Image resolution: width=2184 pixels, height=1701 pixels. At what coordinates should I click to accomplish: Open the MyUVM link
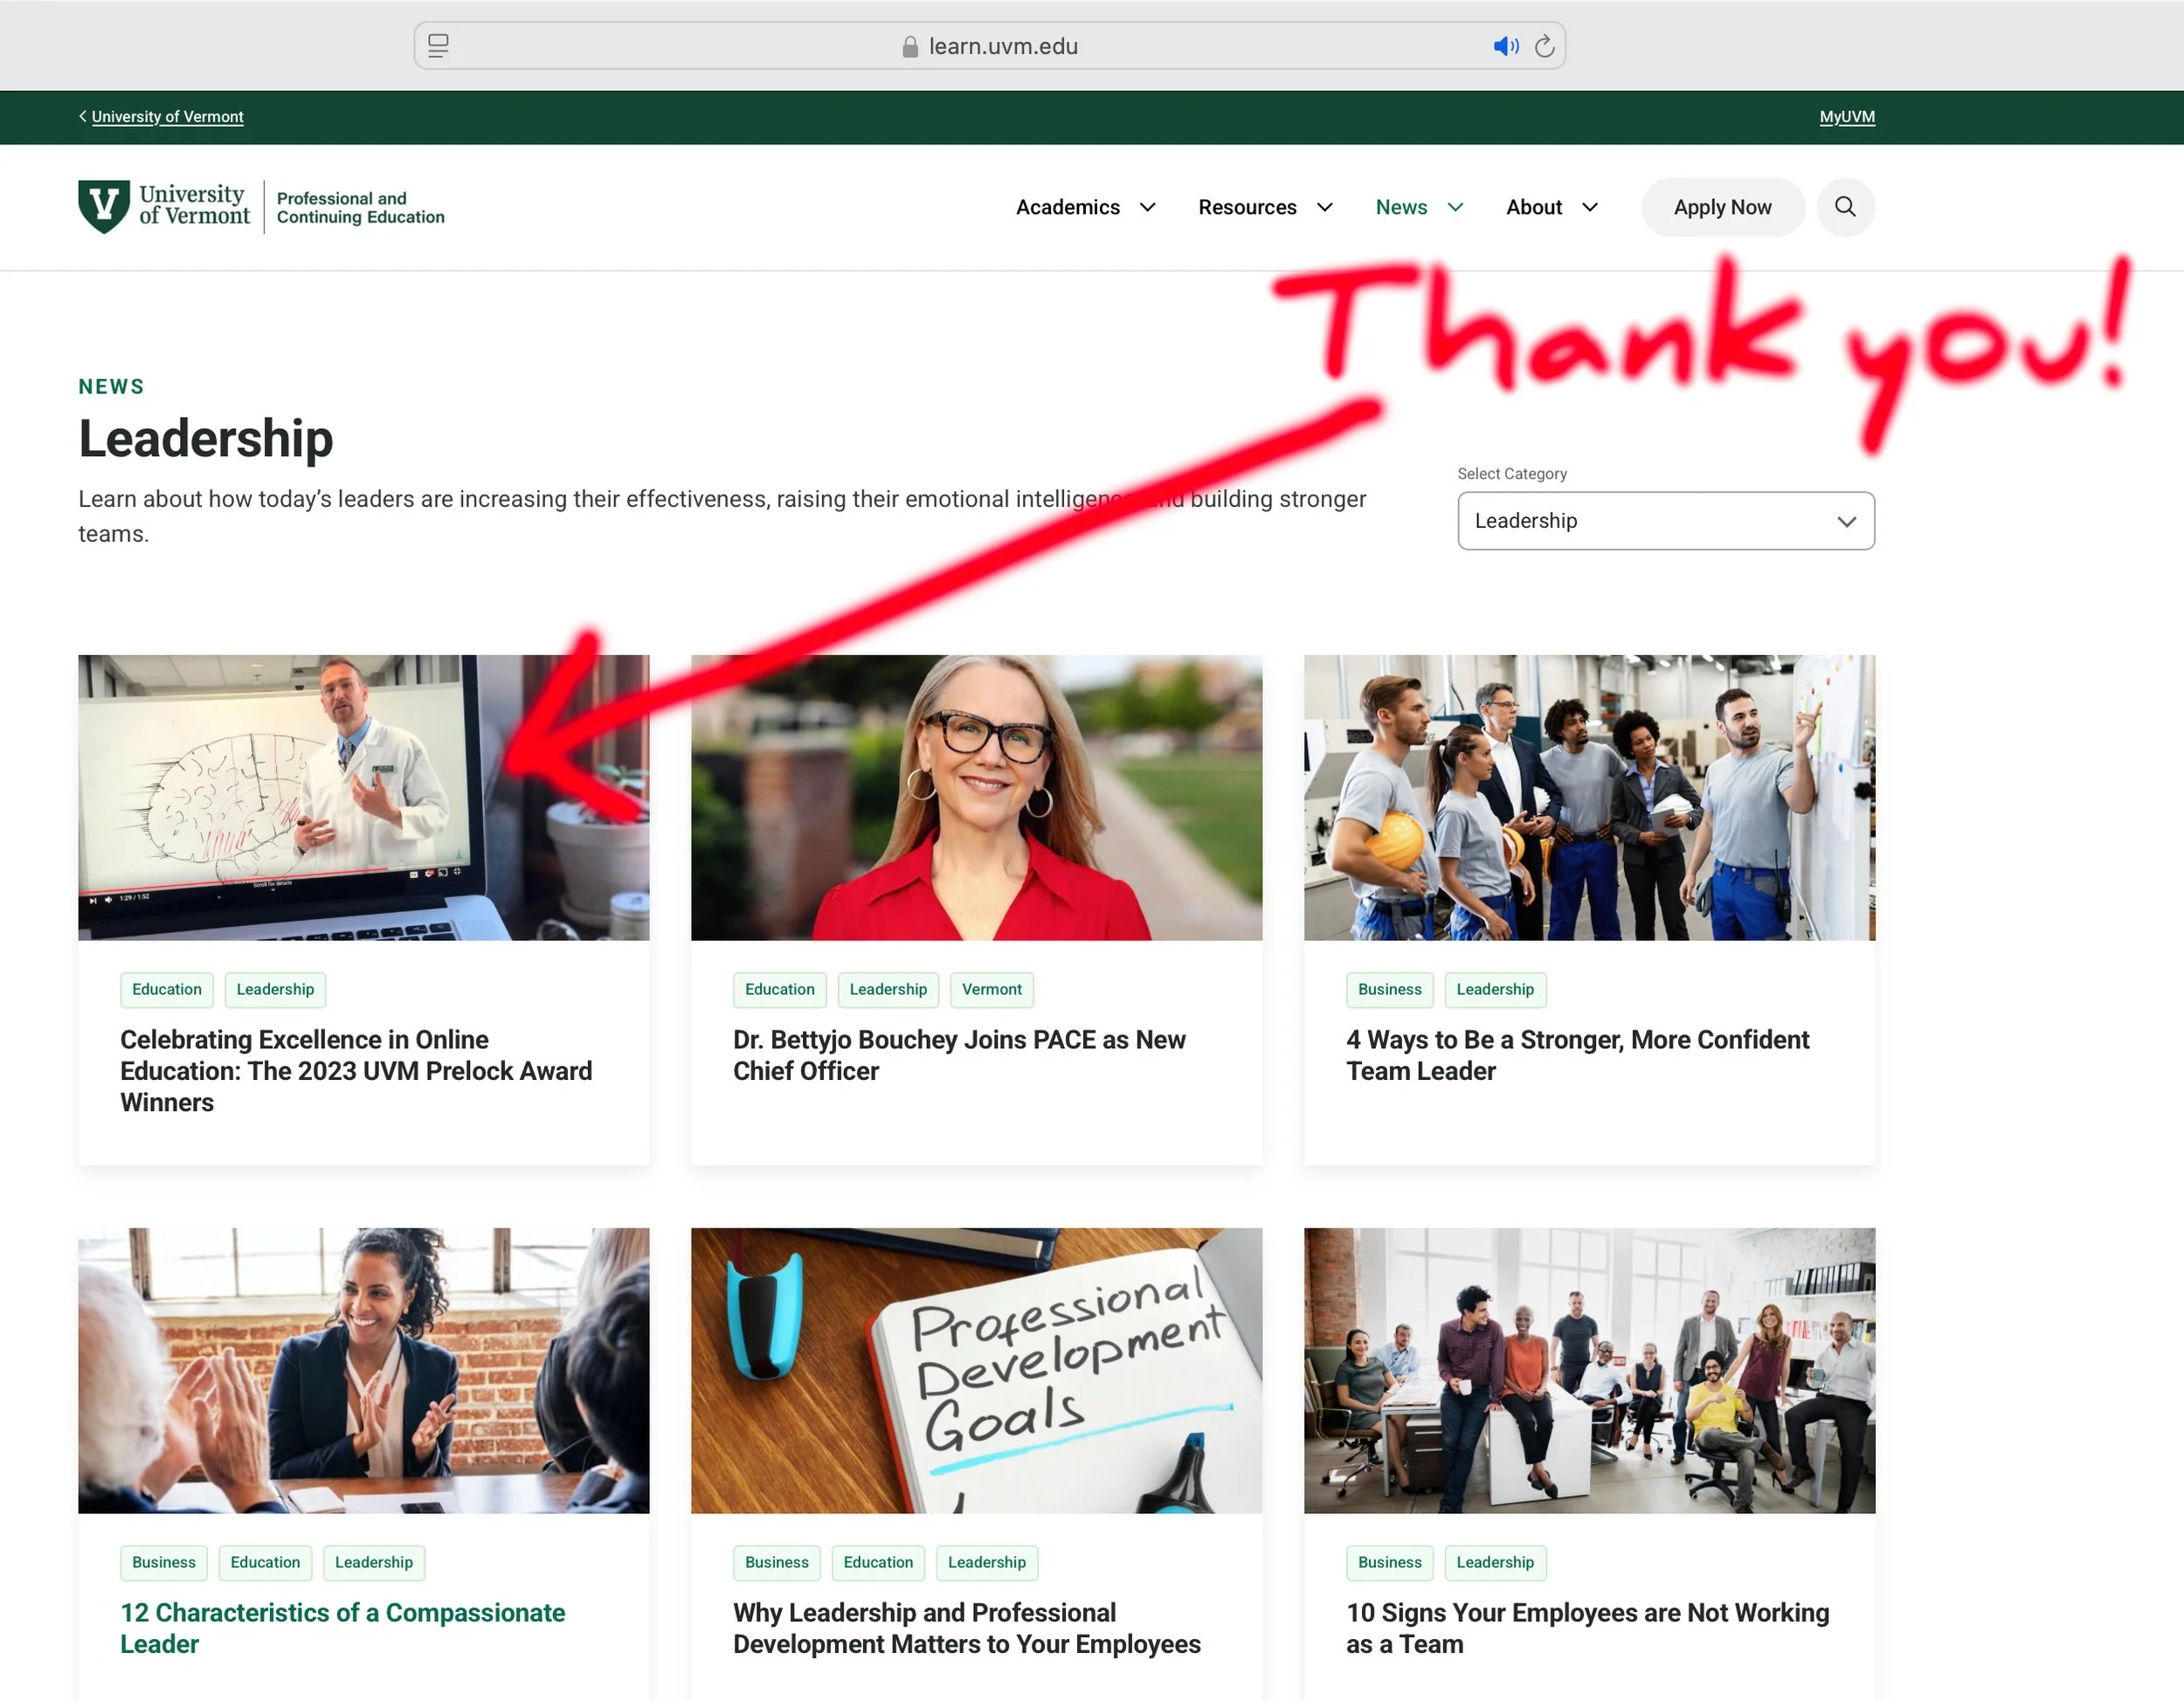[x=1846, y=117]
